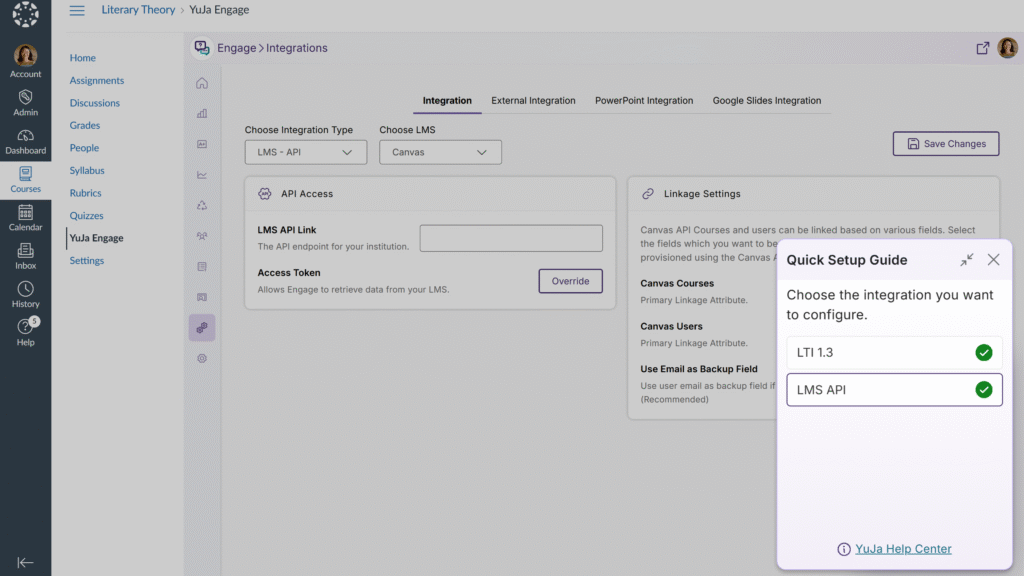Click the Override access token button
This screenshot has height=576, width=1024.
[570, 281]
